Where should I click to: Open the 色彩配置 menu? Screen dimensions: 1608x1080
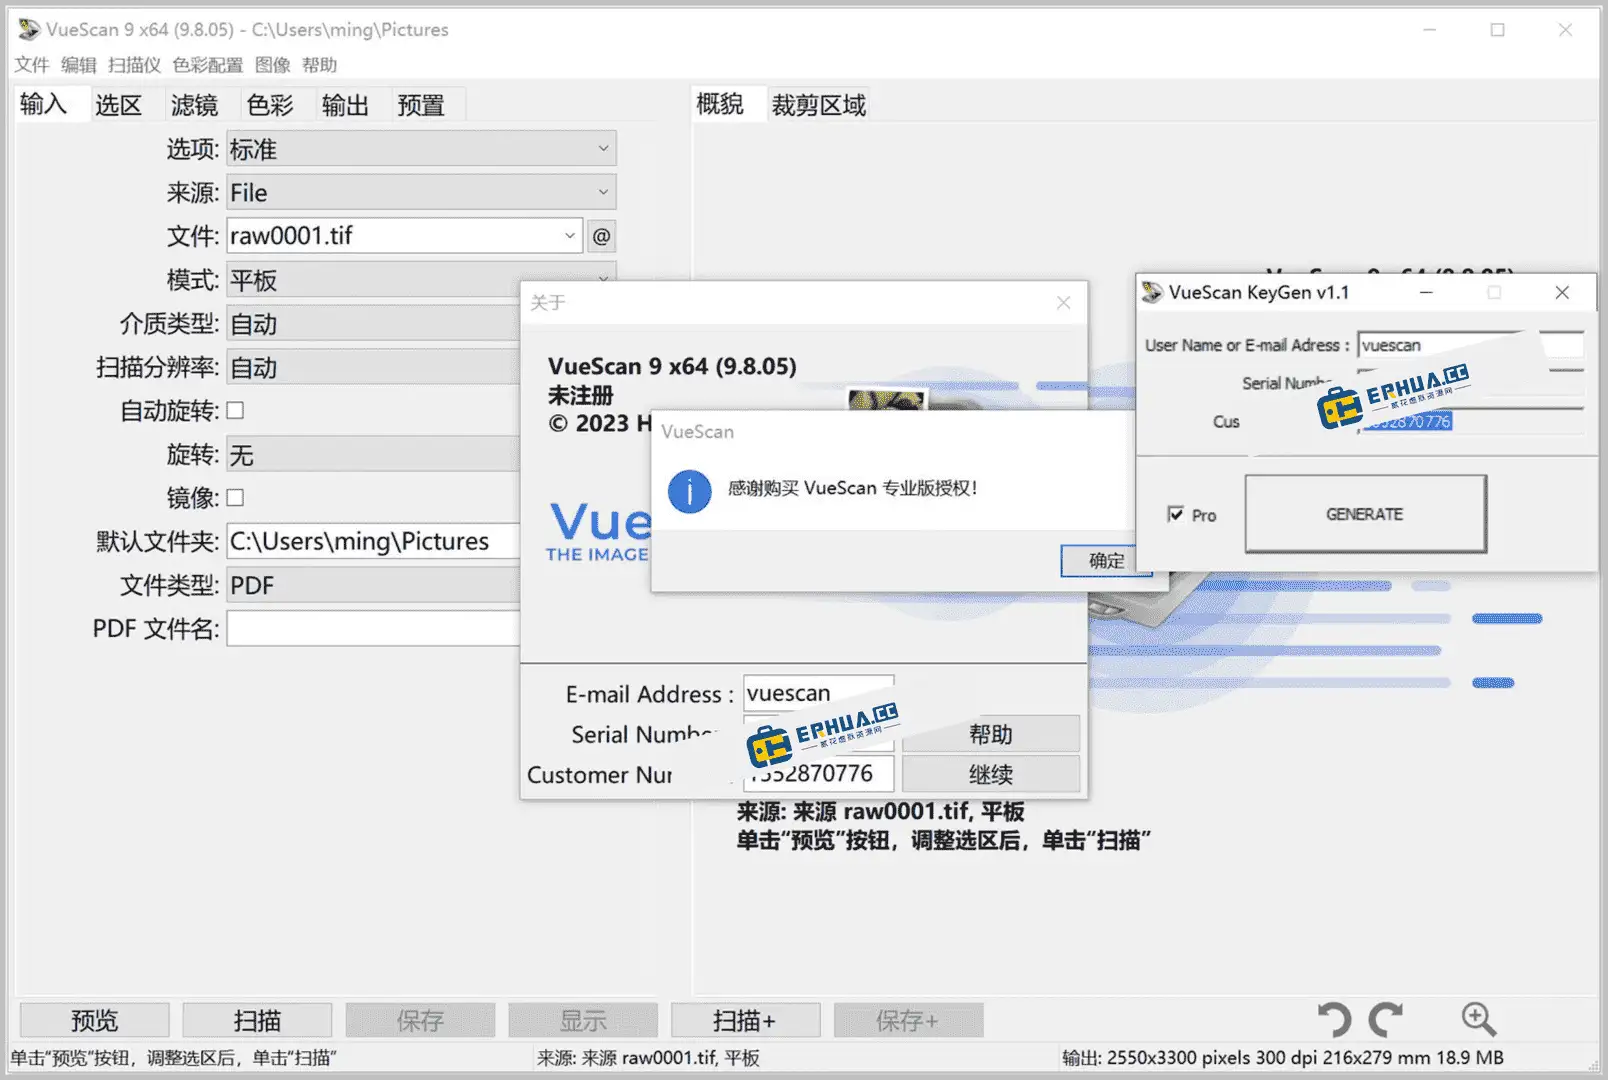click(207, 65)
